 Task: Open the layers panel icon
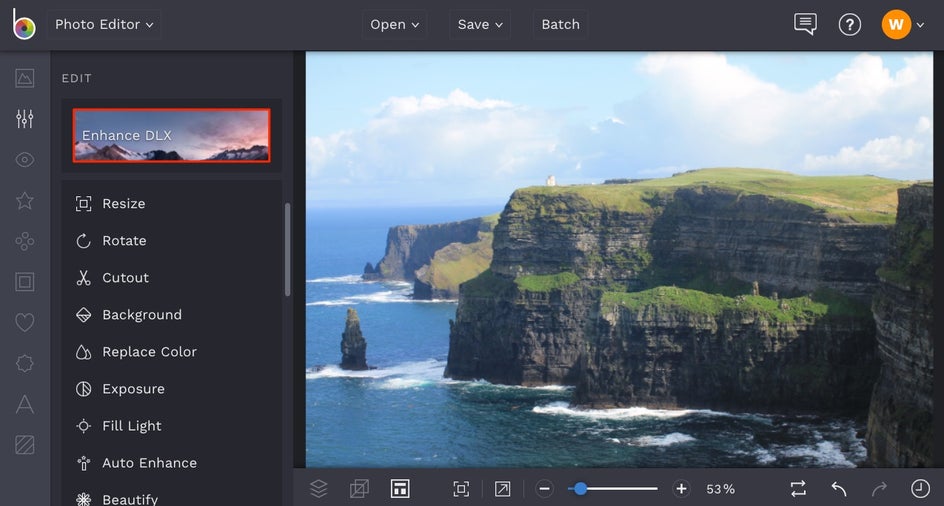(x=318, y=488)
